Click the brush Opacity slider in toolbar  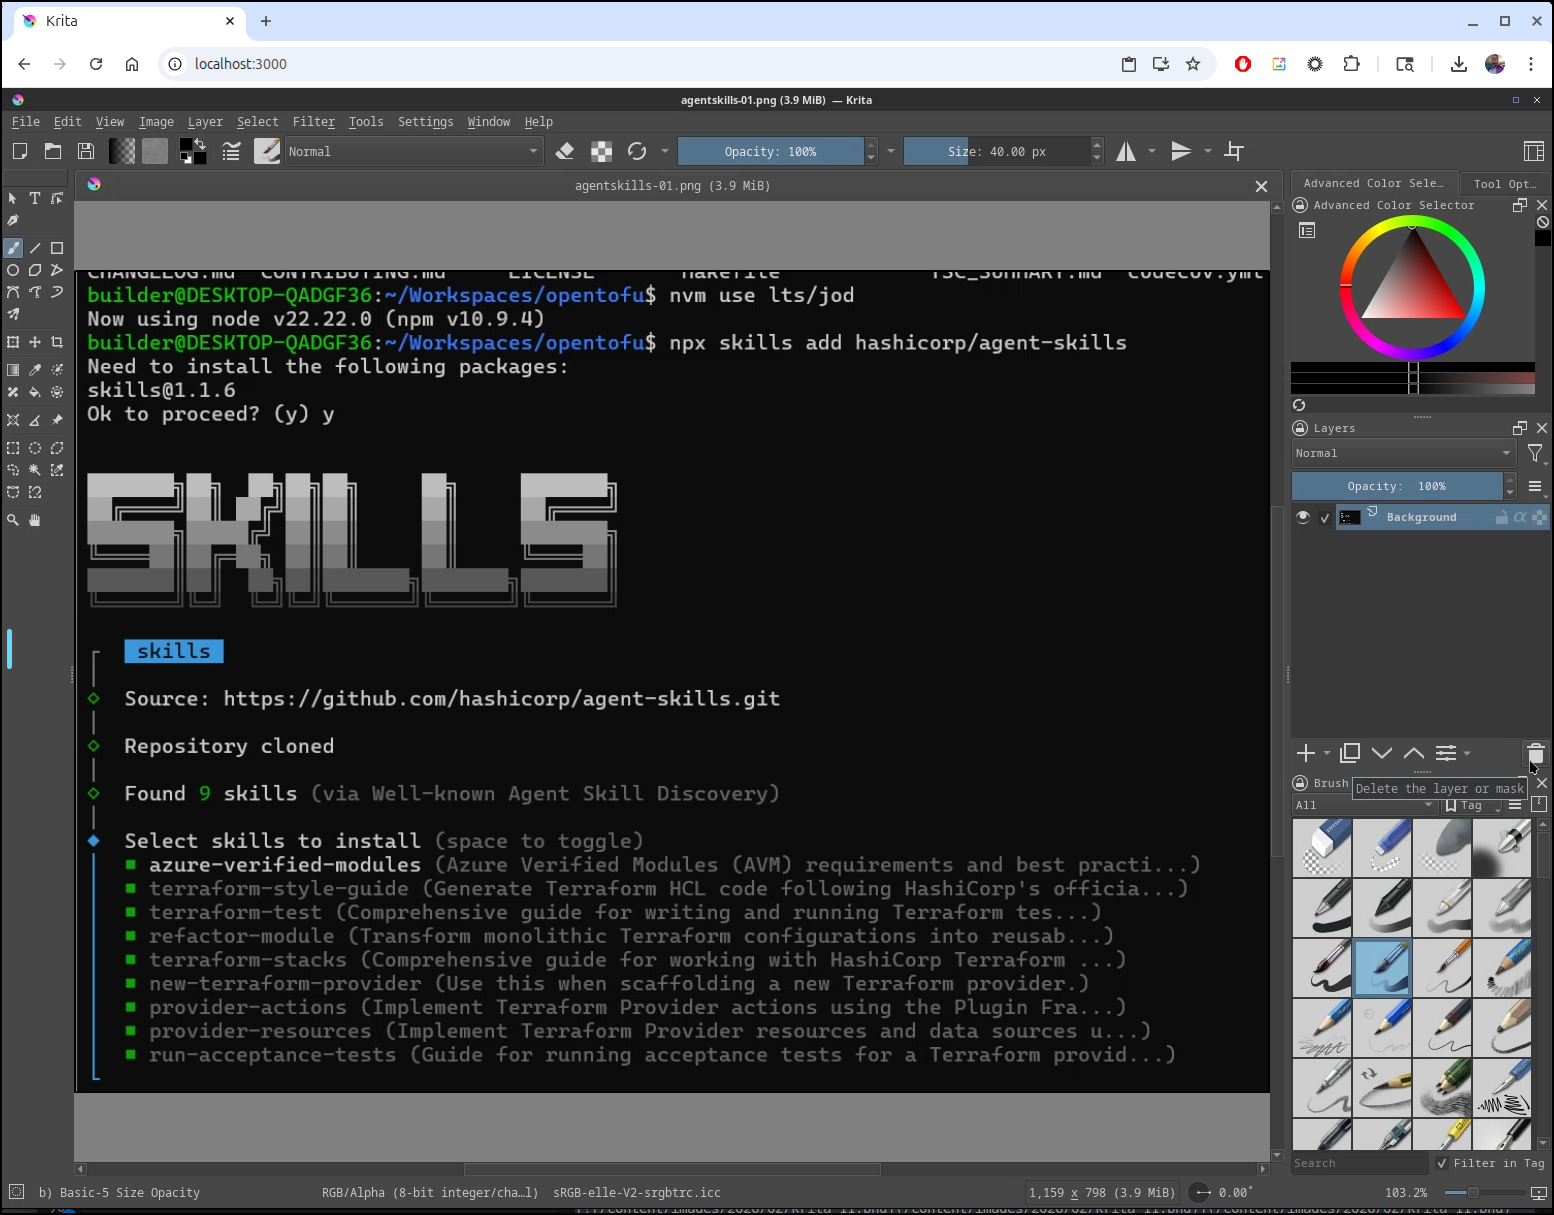(770, 151)
